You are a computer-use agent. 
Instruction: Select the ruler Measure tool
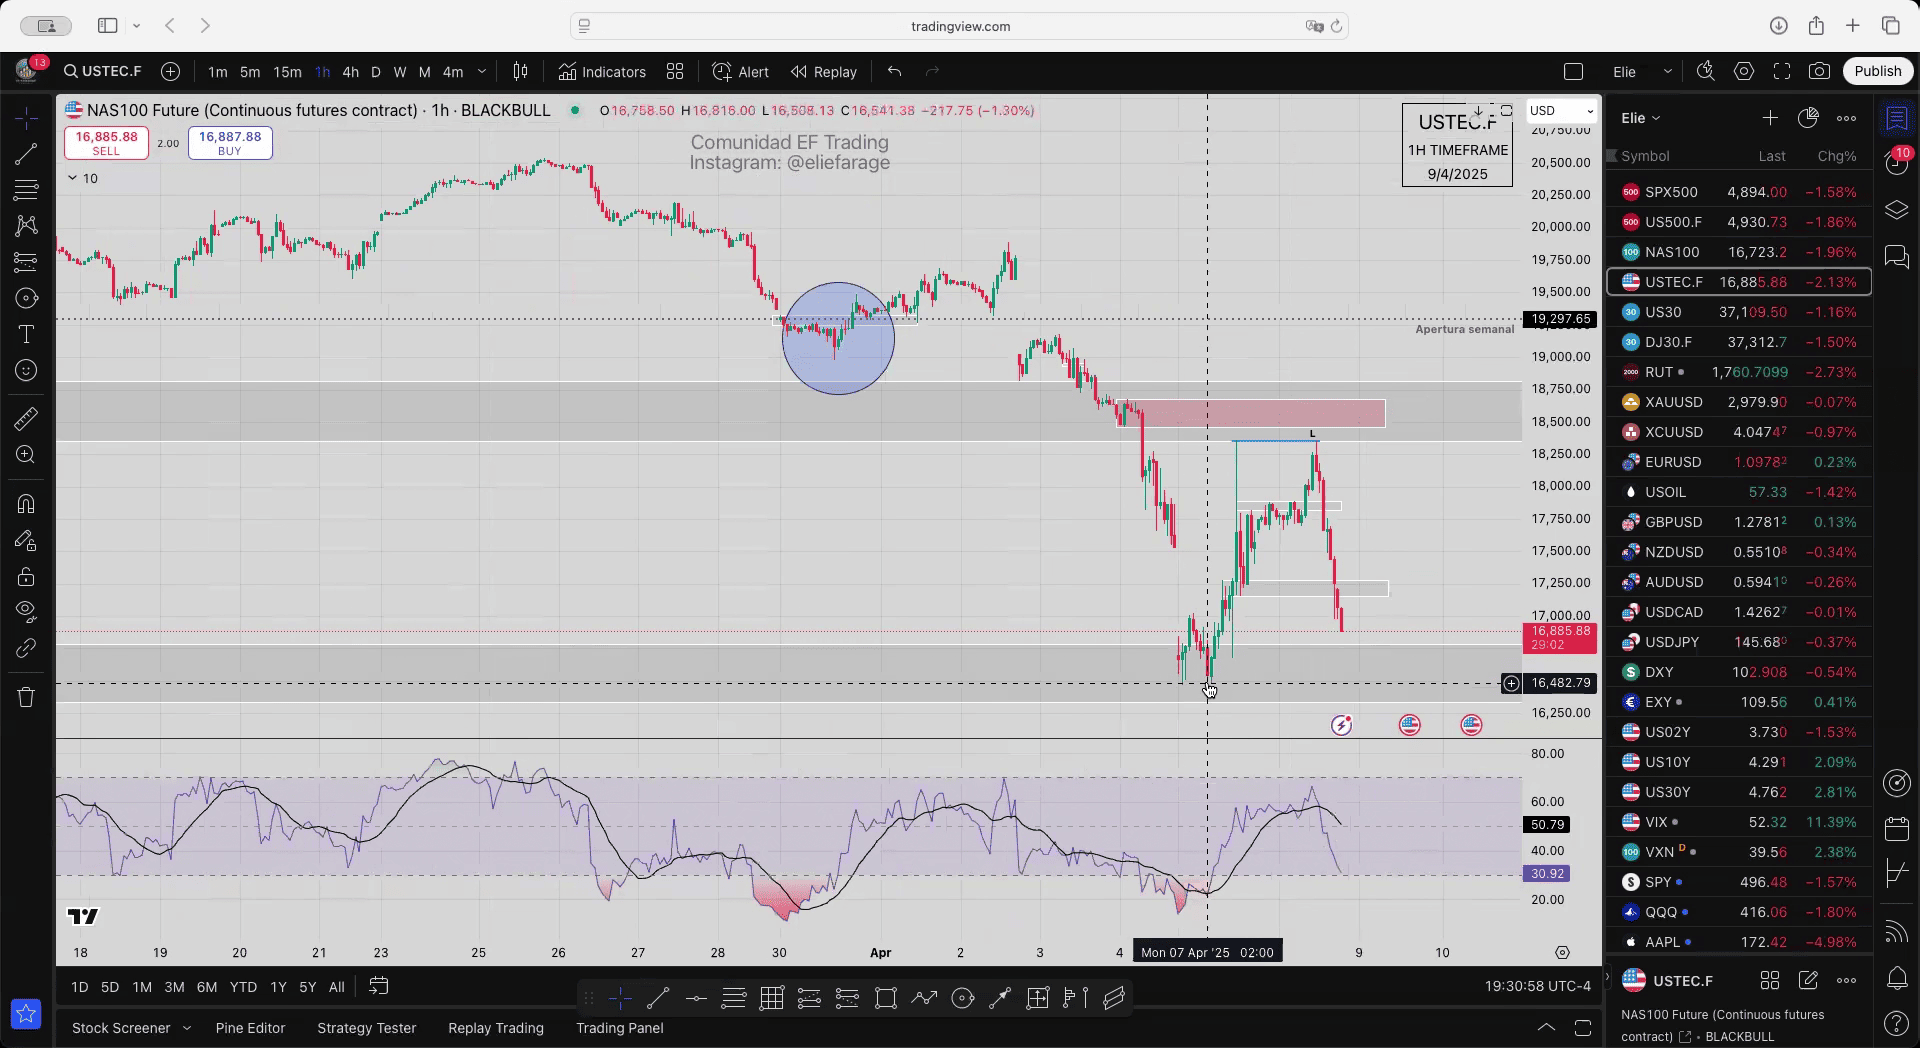point(26,418)
